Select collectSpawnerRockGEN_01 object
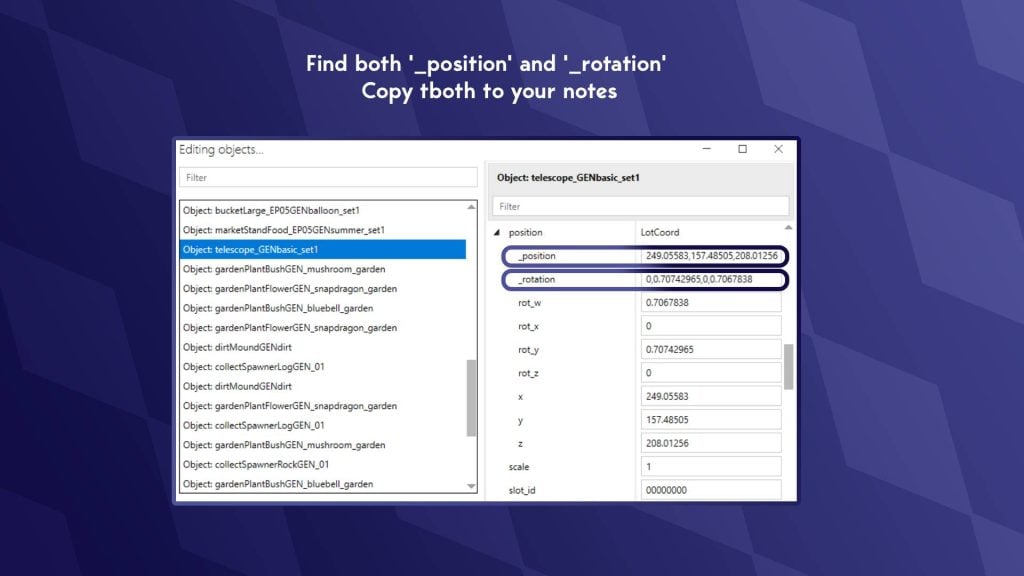This screenshot has width=1024, height=576. click(x=322, y=465)
